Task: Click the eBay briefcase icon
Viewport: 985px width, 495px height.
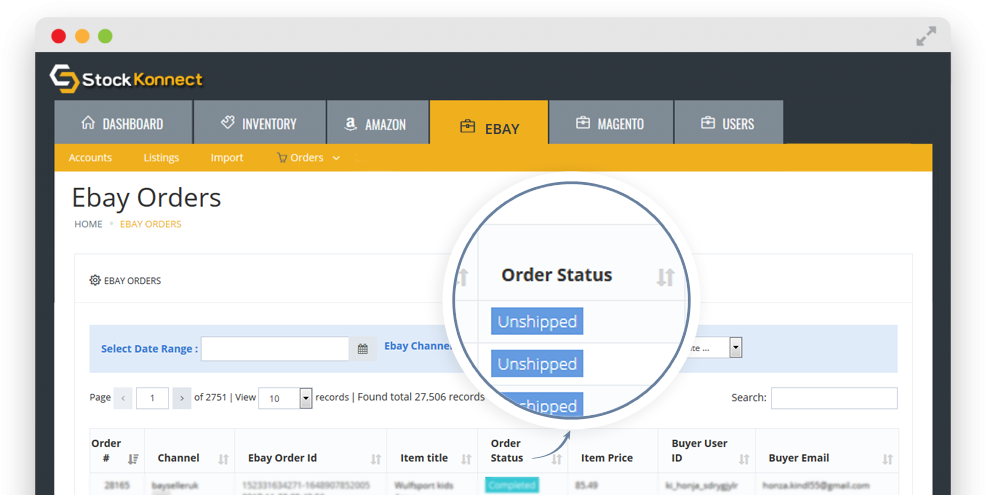Action: tap(467, 127)
